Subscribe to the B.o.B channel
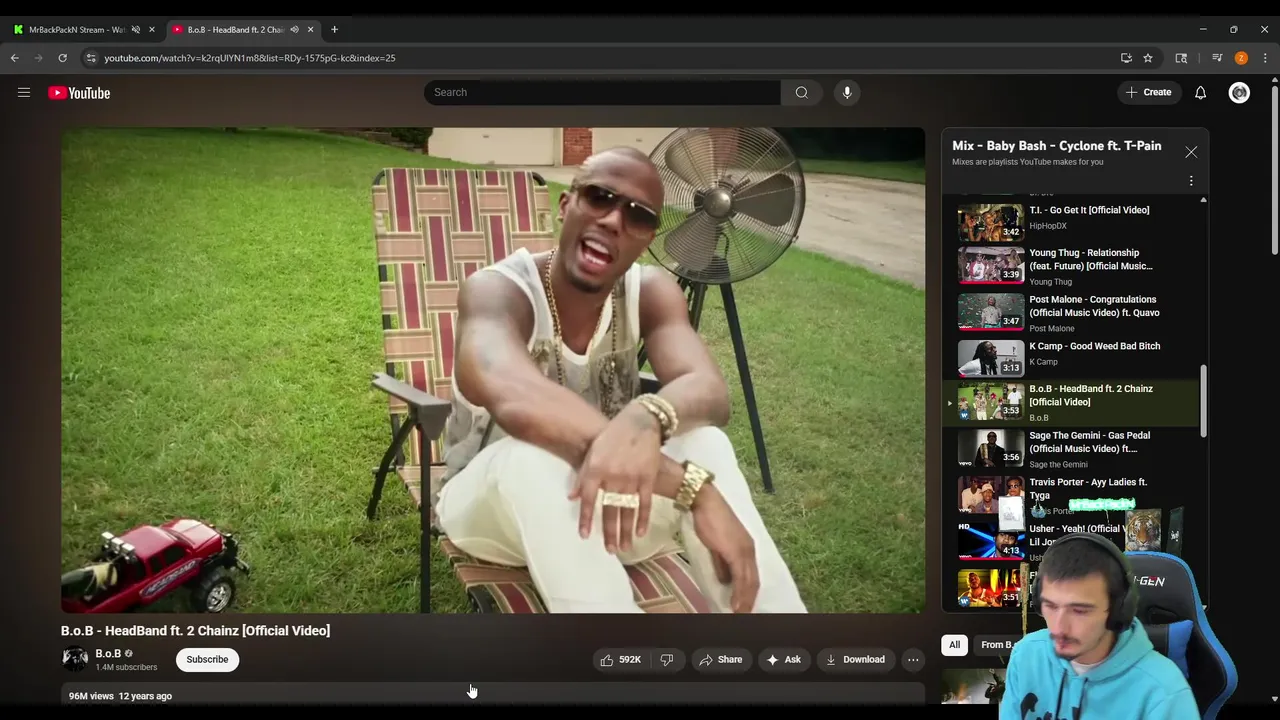This screenshot has height=720, width=1280. pyautogui.click(x=207, y=660)
